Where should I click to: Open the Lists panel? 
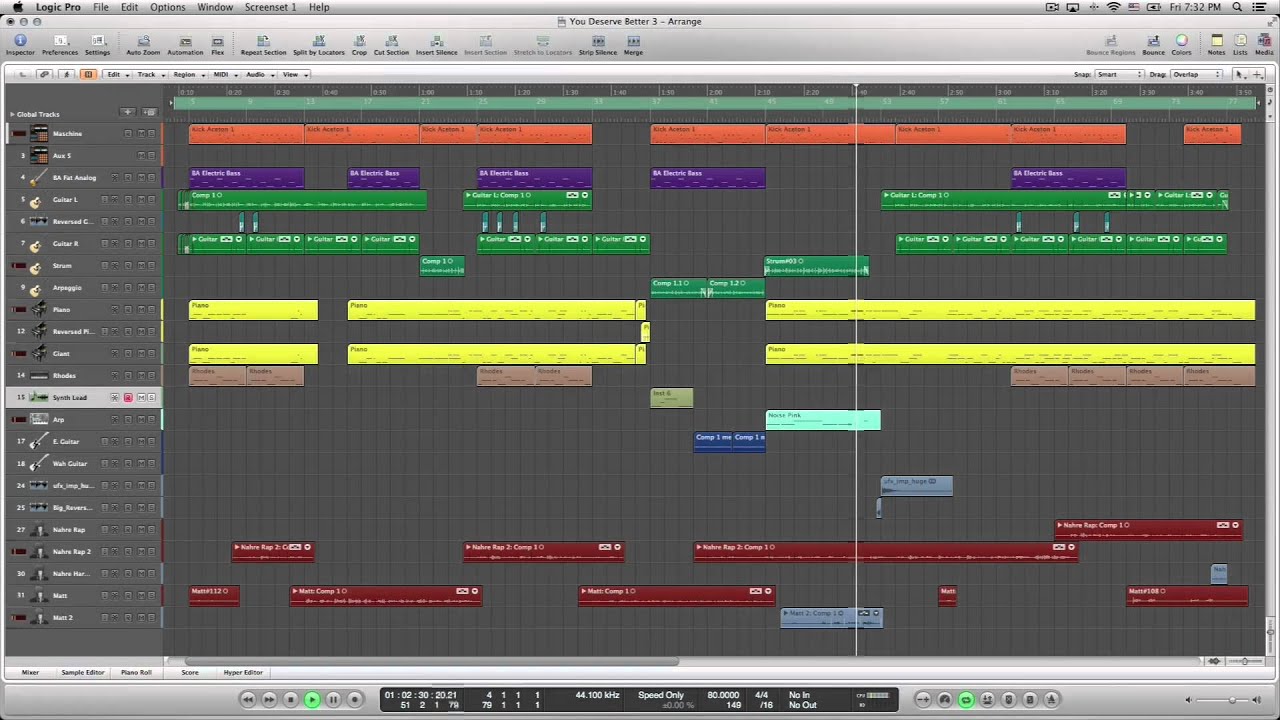pos(1240,44)
